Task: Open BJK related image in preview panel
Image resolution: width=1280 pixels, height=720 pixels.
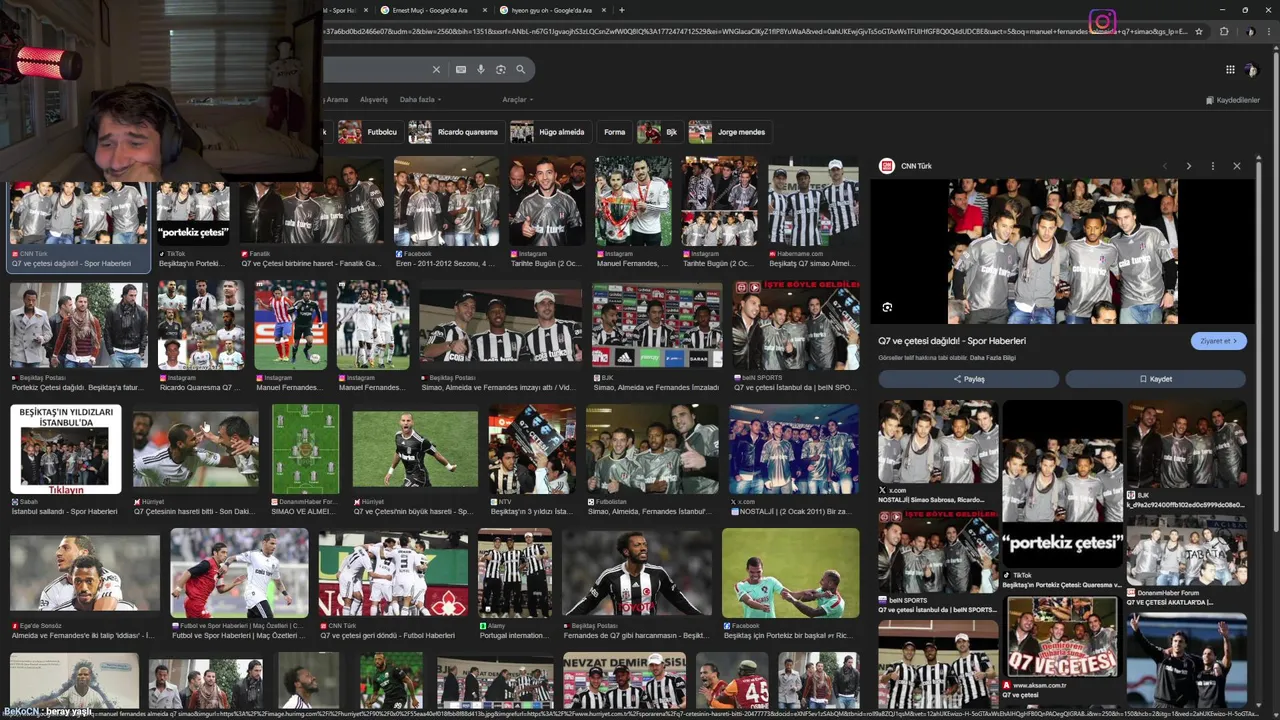Action: 1186,444
